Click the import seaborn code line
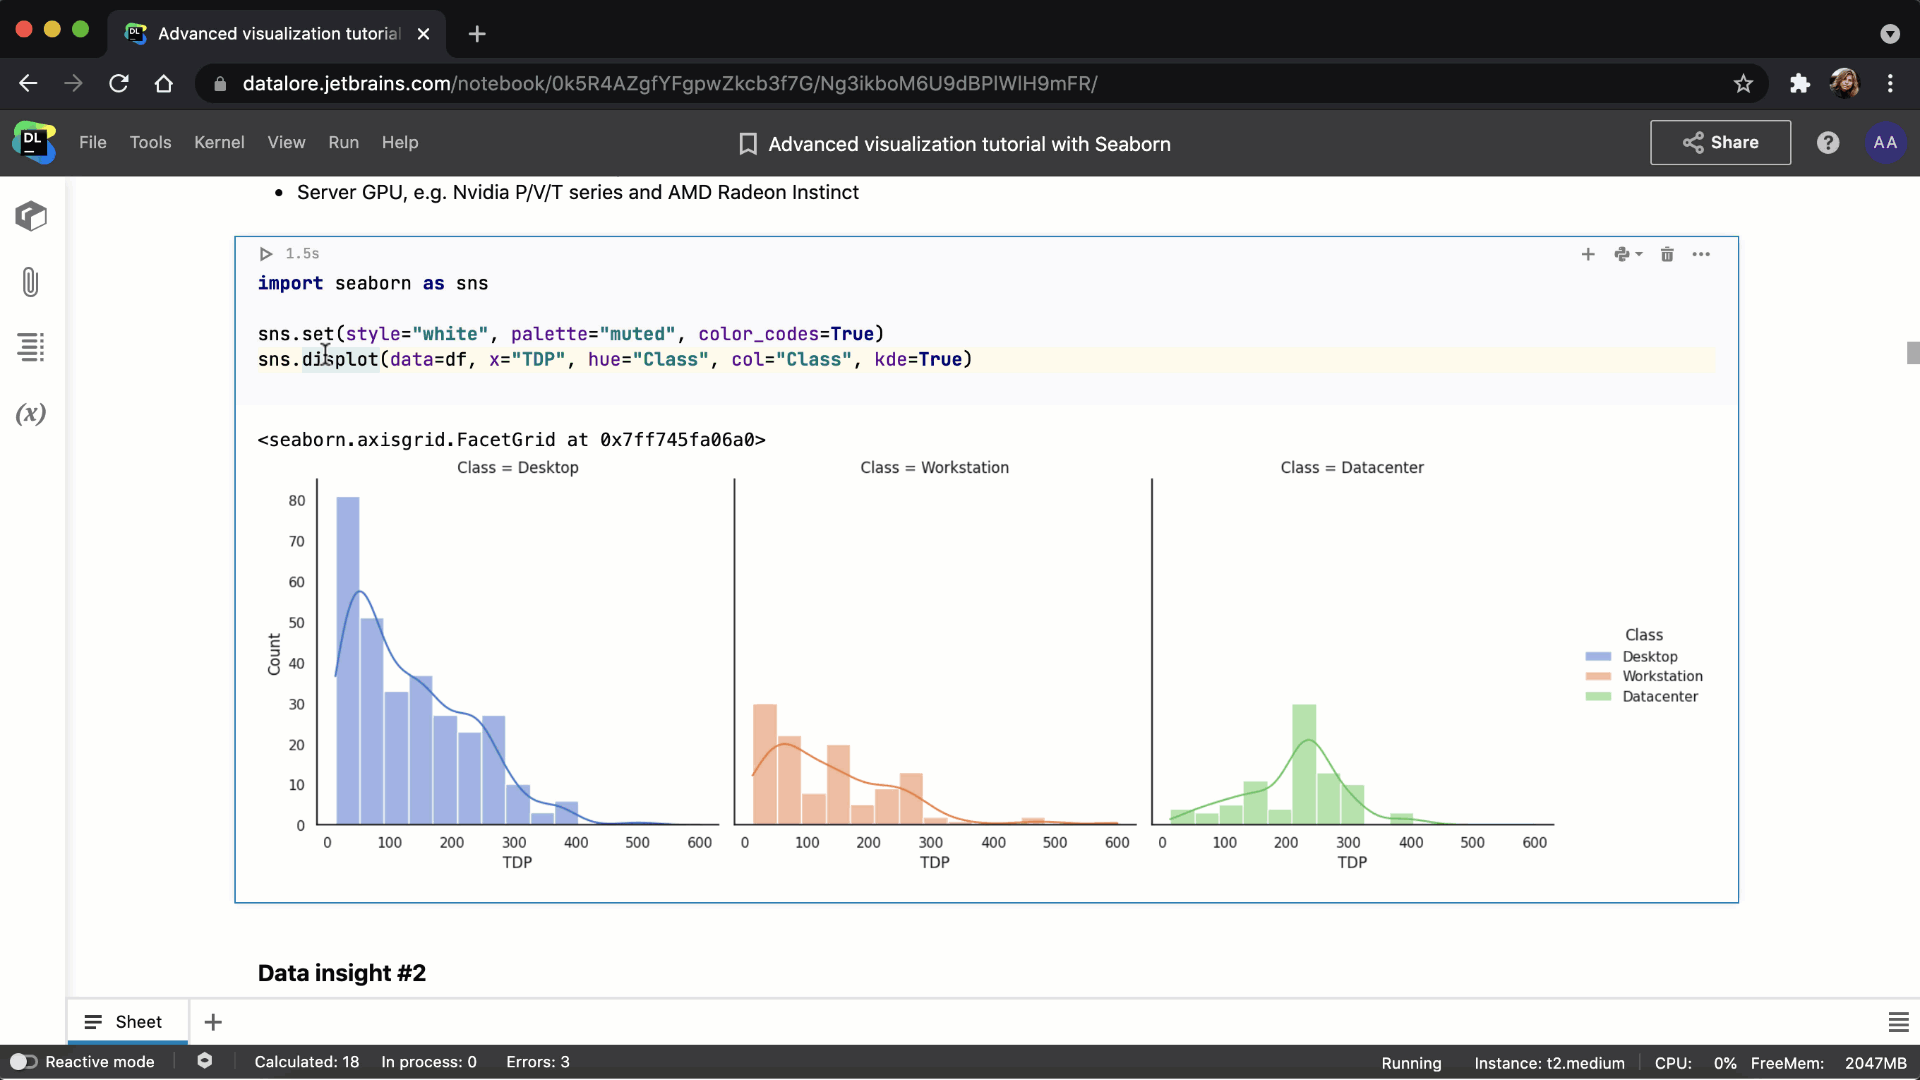Screen dimensions: 1920x1080 tap(373, 284)
